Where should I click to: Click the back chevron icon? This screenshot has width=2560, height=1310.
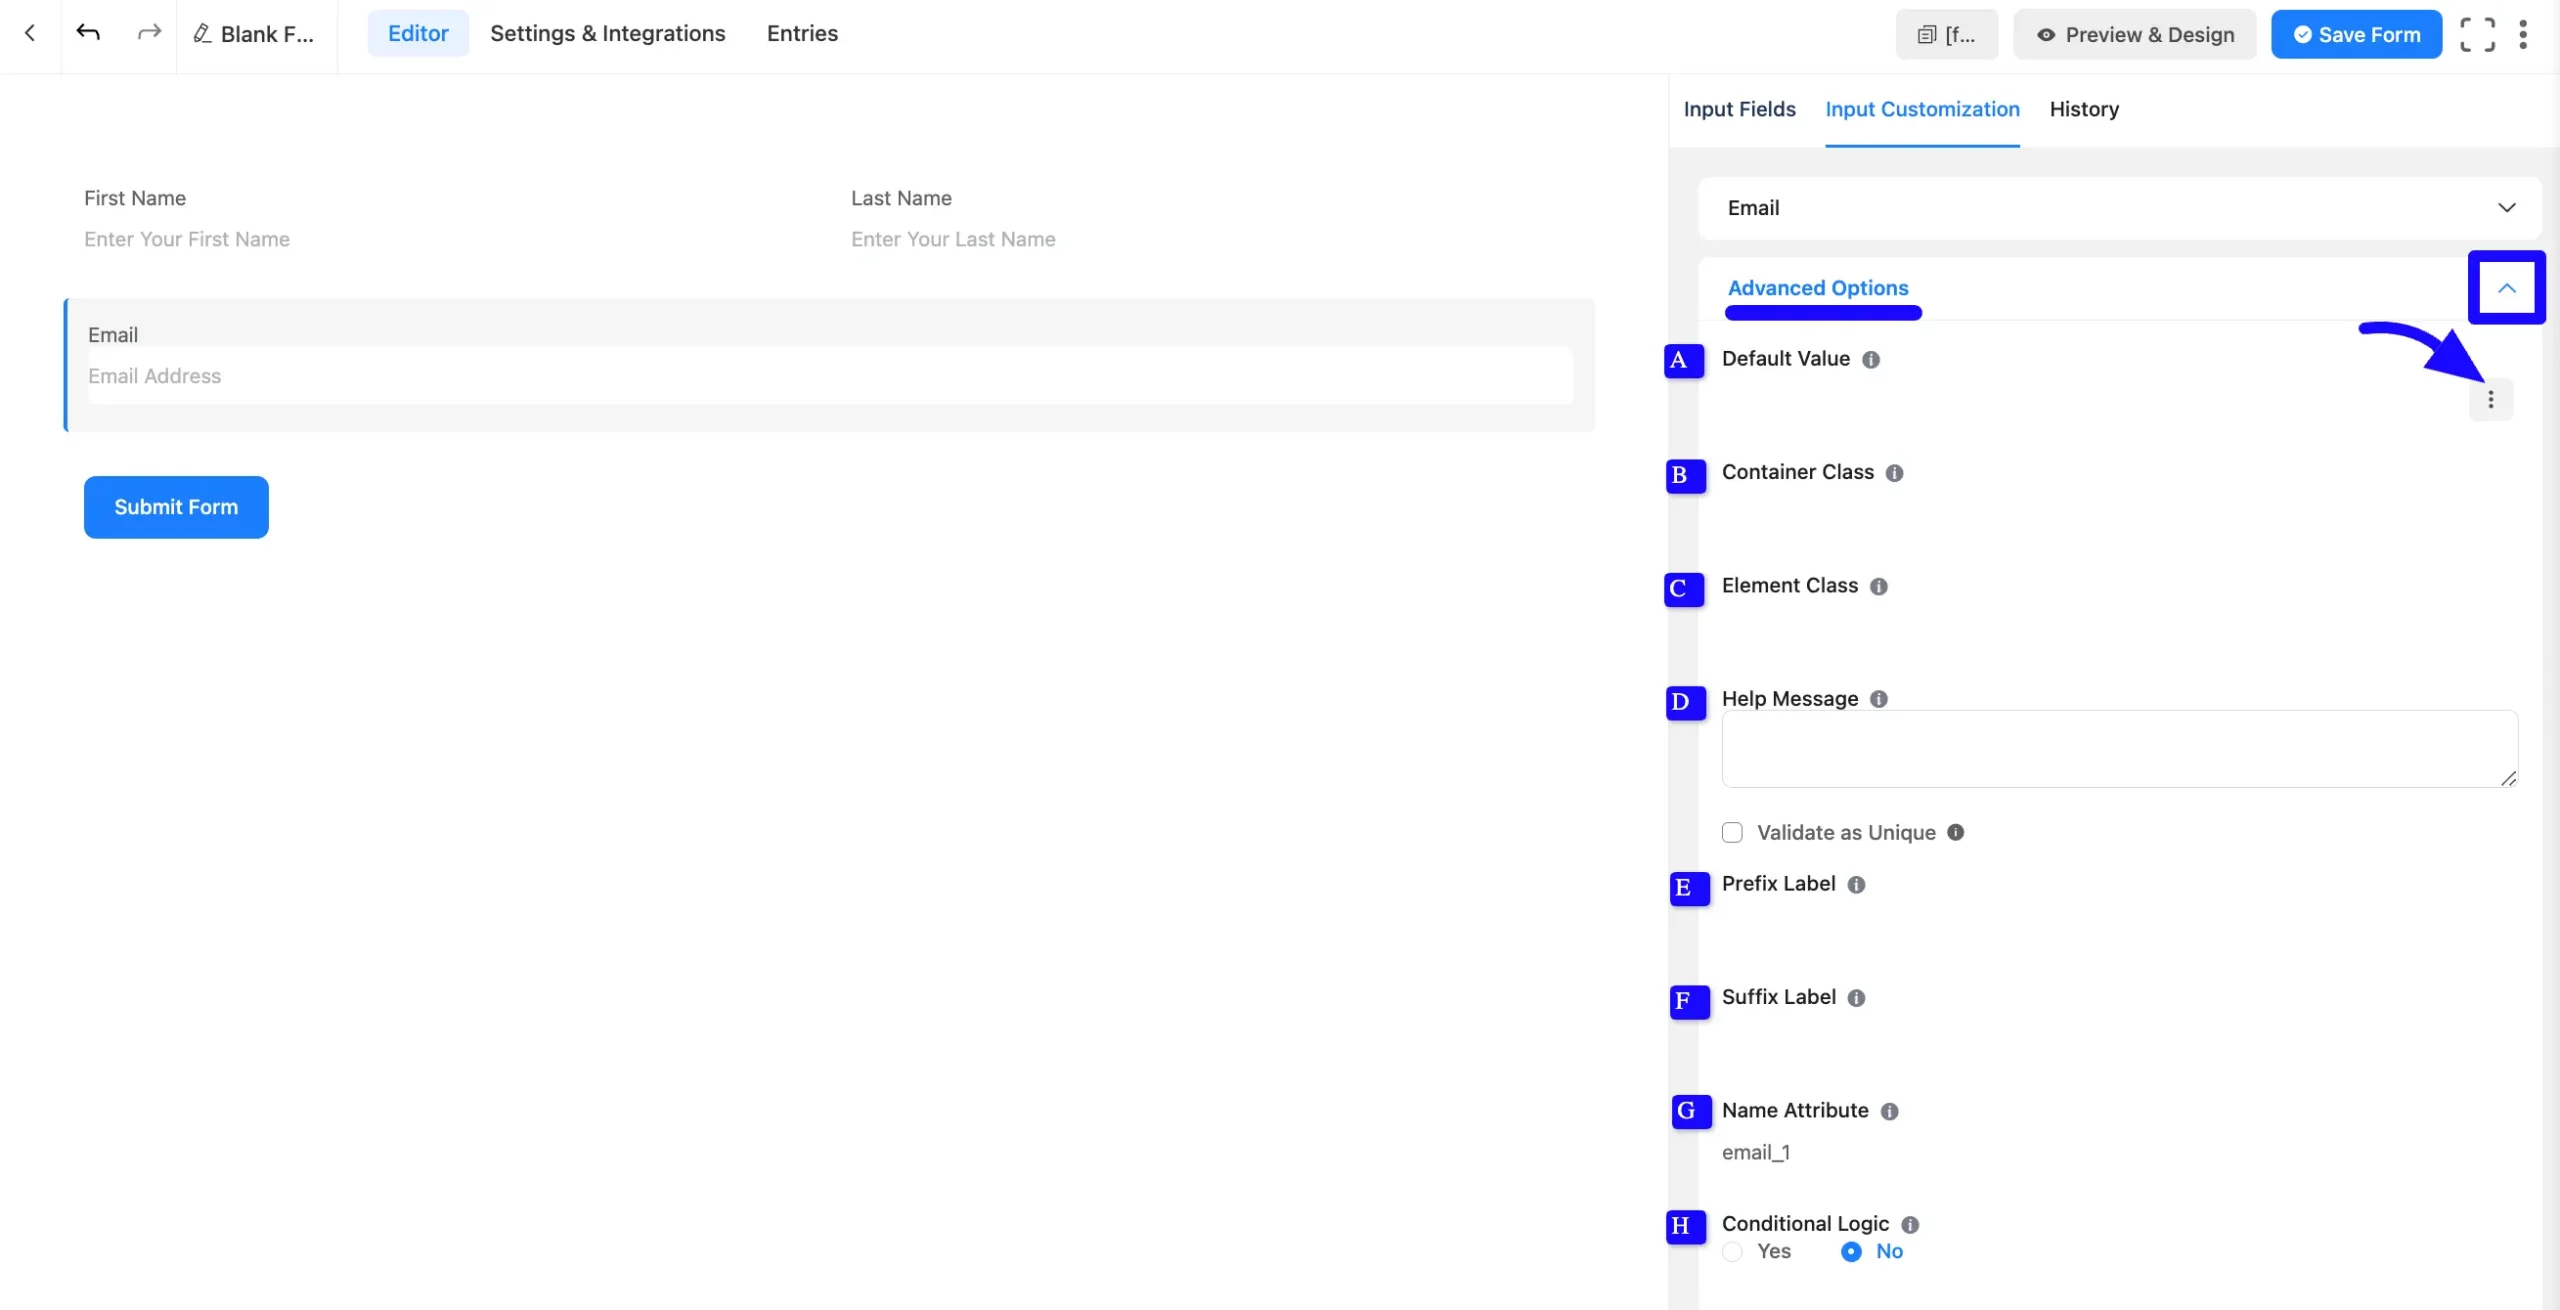click(30, 33)
